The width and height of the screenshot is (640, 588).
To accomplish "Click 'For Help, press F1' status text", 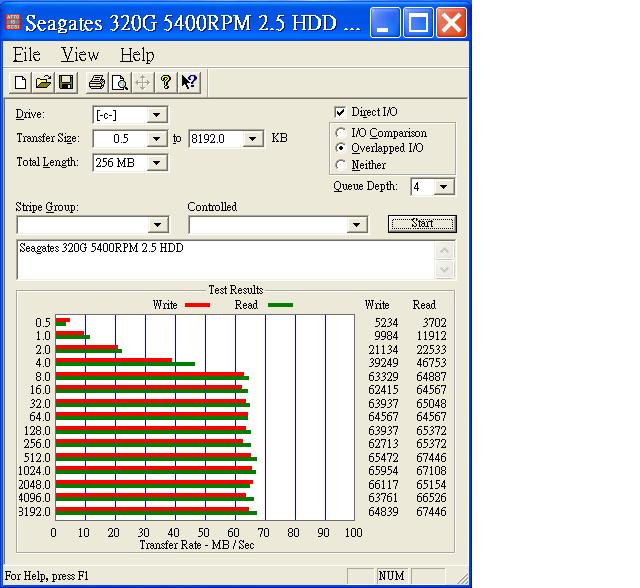I will pyautogui.click(x=47, y=576).
